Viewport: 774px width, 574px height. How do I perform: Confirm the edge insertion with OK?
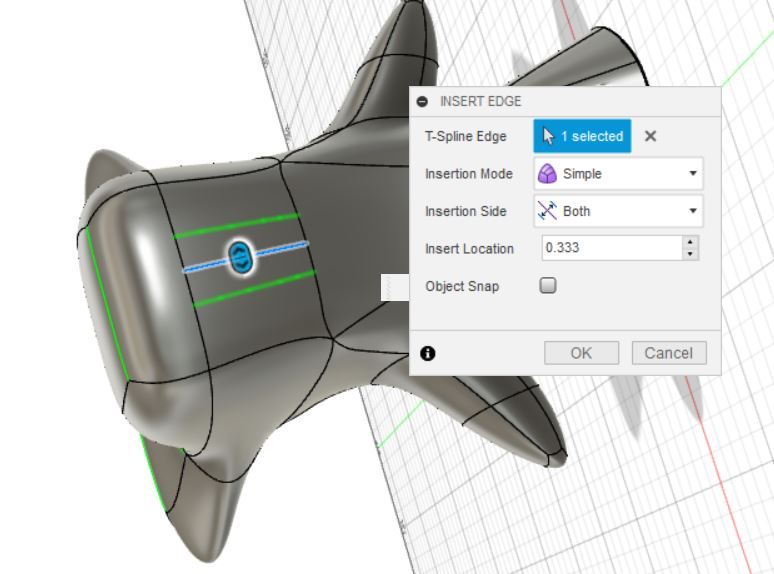point(581,353)
